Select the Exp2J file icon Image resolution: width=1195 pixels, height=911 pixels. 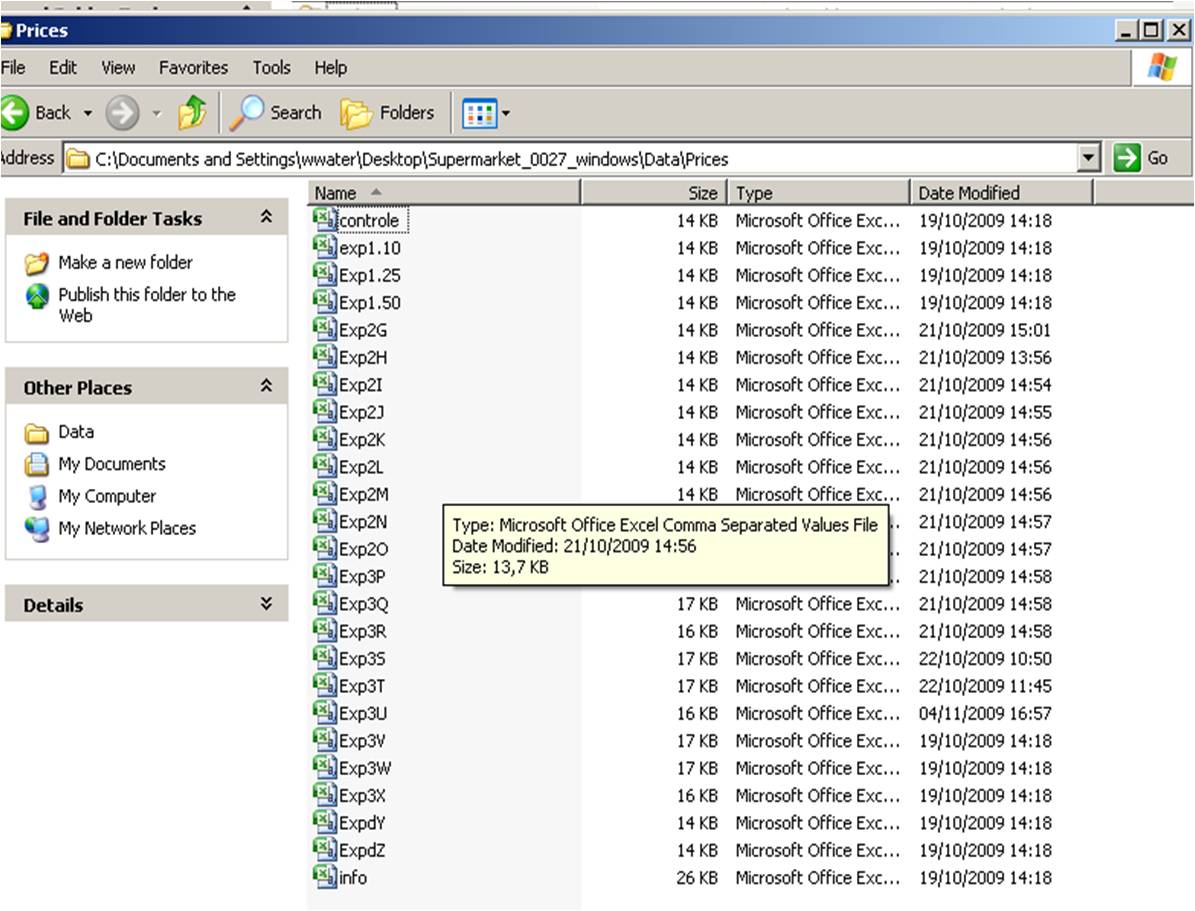pos(325,412)
